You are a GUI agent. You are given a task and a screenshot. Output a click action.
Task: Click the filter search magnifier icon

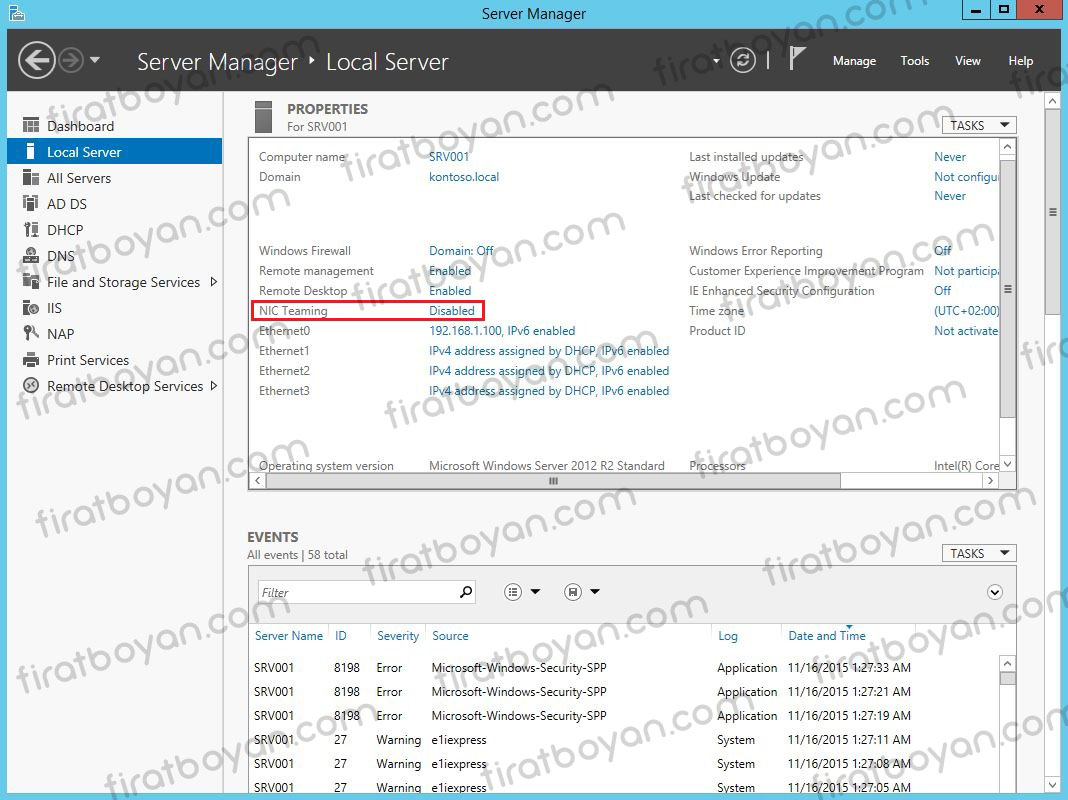[x=466, y=592]
